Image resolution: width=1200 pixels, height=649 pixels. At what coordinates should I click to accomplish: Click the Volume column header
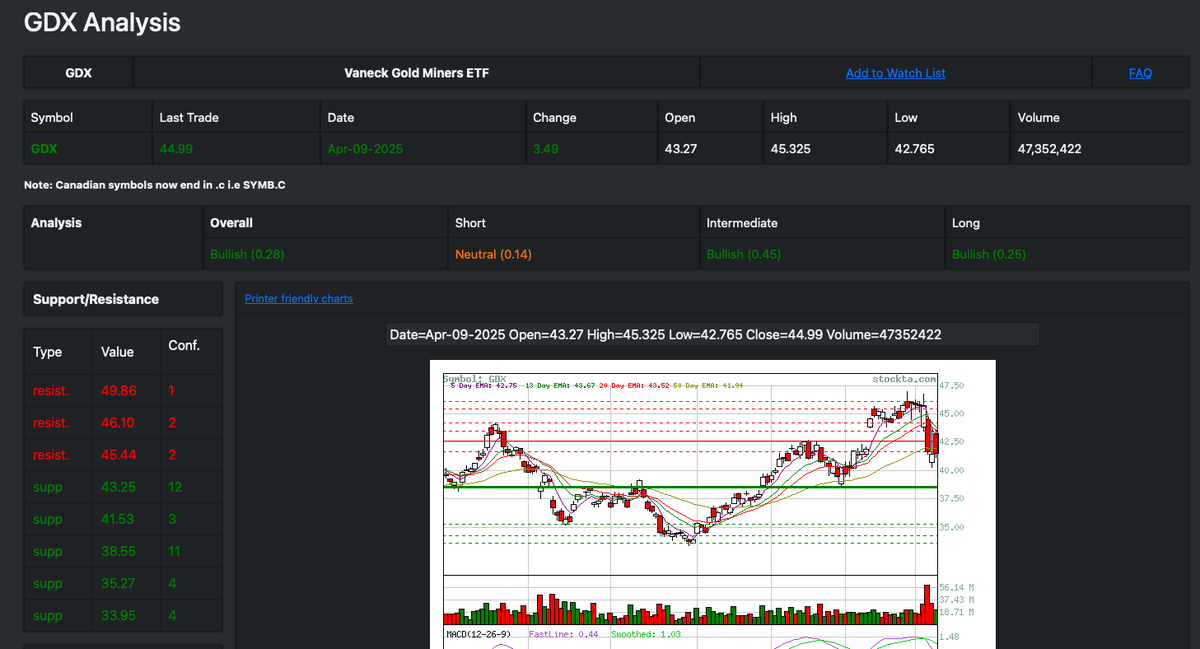tap(1039, 117)
